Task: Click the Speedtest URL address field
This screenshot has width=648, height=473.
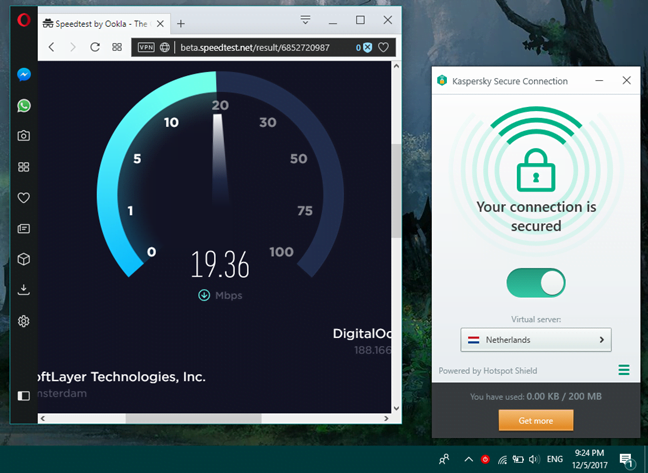Action: coord(255,48)
